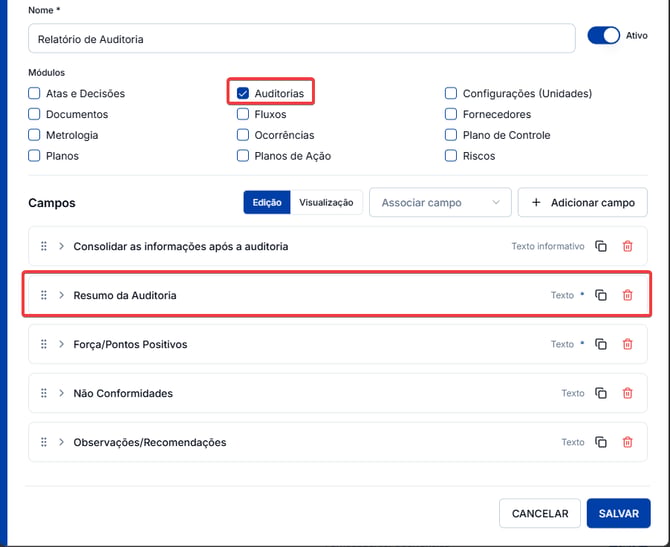Grab the drag handle of Resumo da Auditoria
The width and height of the screenshot is (670, 547).
click(44, 295)
